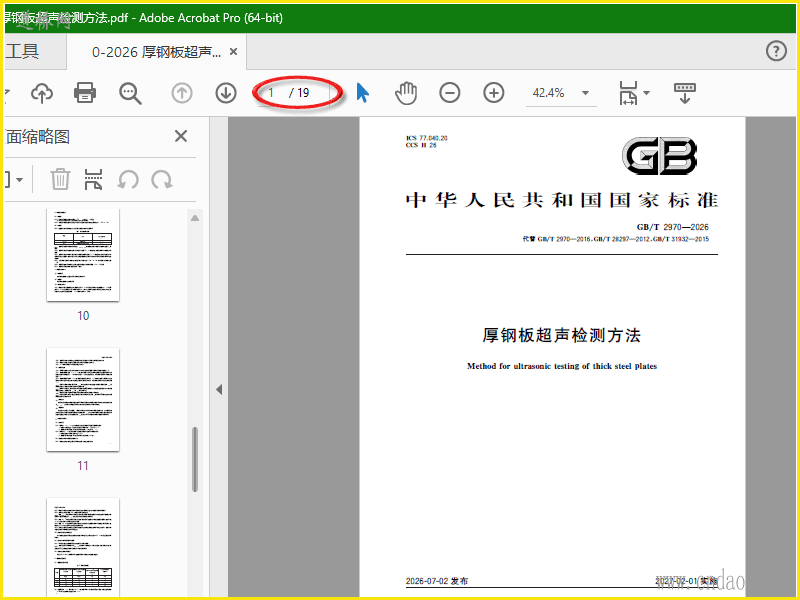
Task: Collapse the navigation pane with left arrow
Action: pos(219,390)
